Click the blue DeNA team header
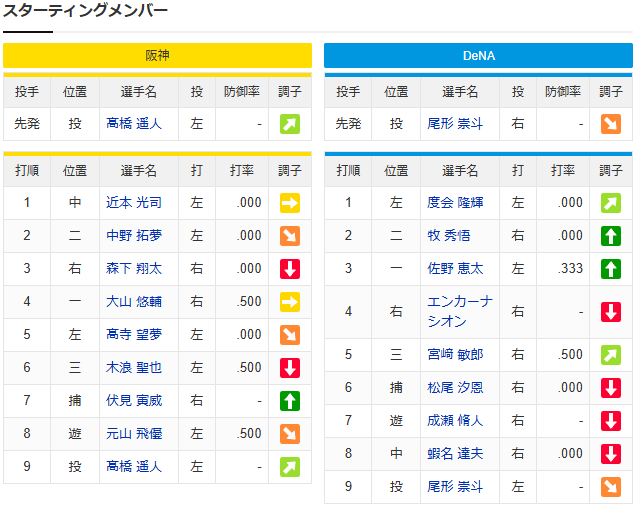635x507 pixels. tap(478, 55)
